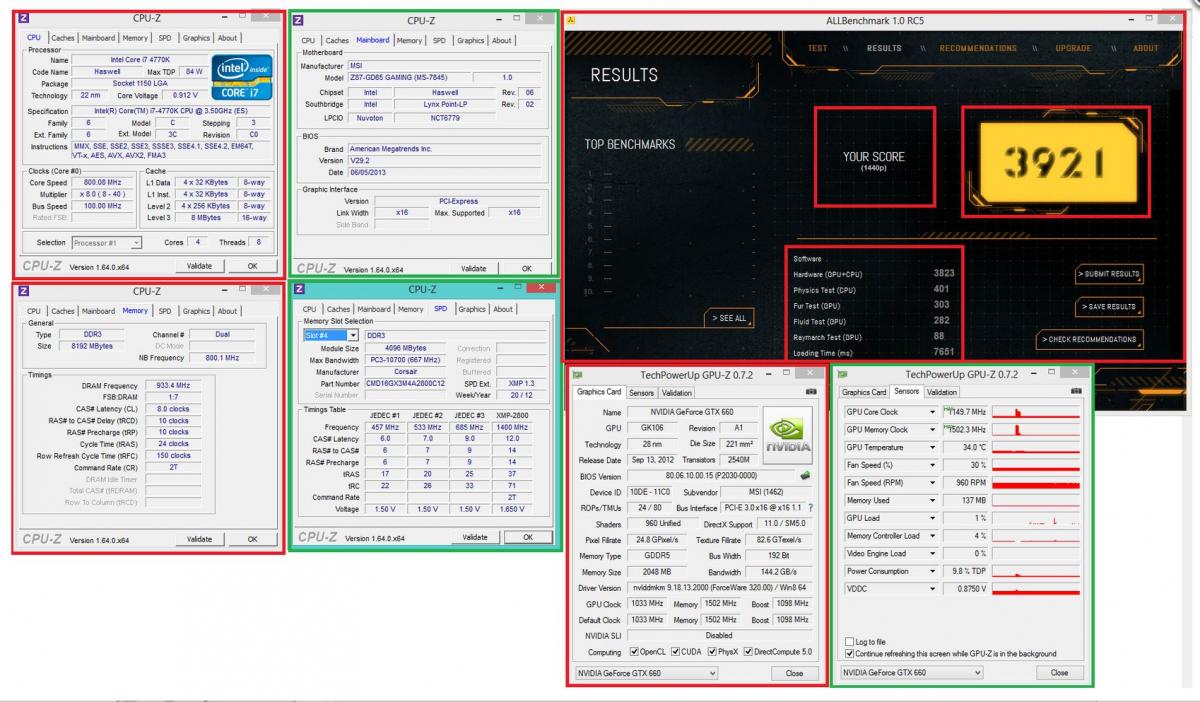1200x702 pixels.
Task: Click Close in GPU-Z Graphics Card window
Action: click(795, 673)
